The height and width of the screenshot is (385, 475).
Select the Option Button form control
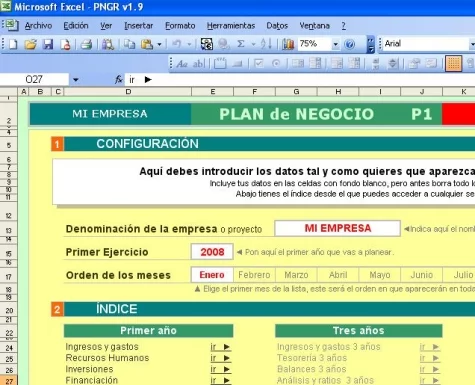click(x=276, y=63)
